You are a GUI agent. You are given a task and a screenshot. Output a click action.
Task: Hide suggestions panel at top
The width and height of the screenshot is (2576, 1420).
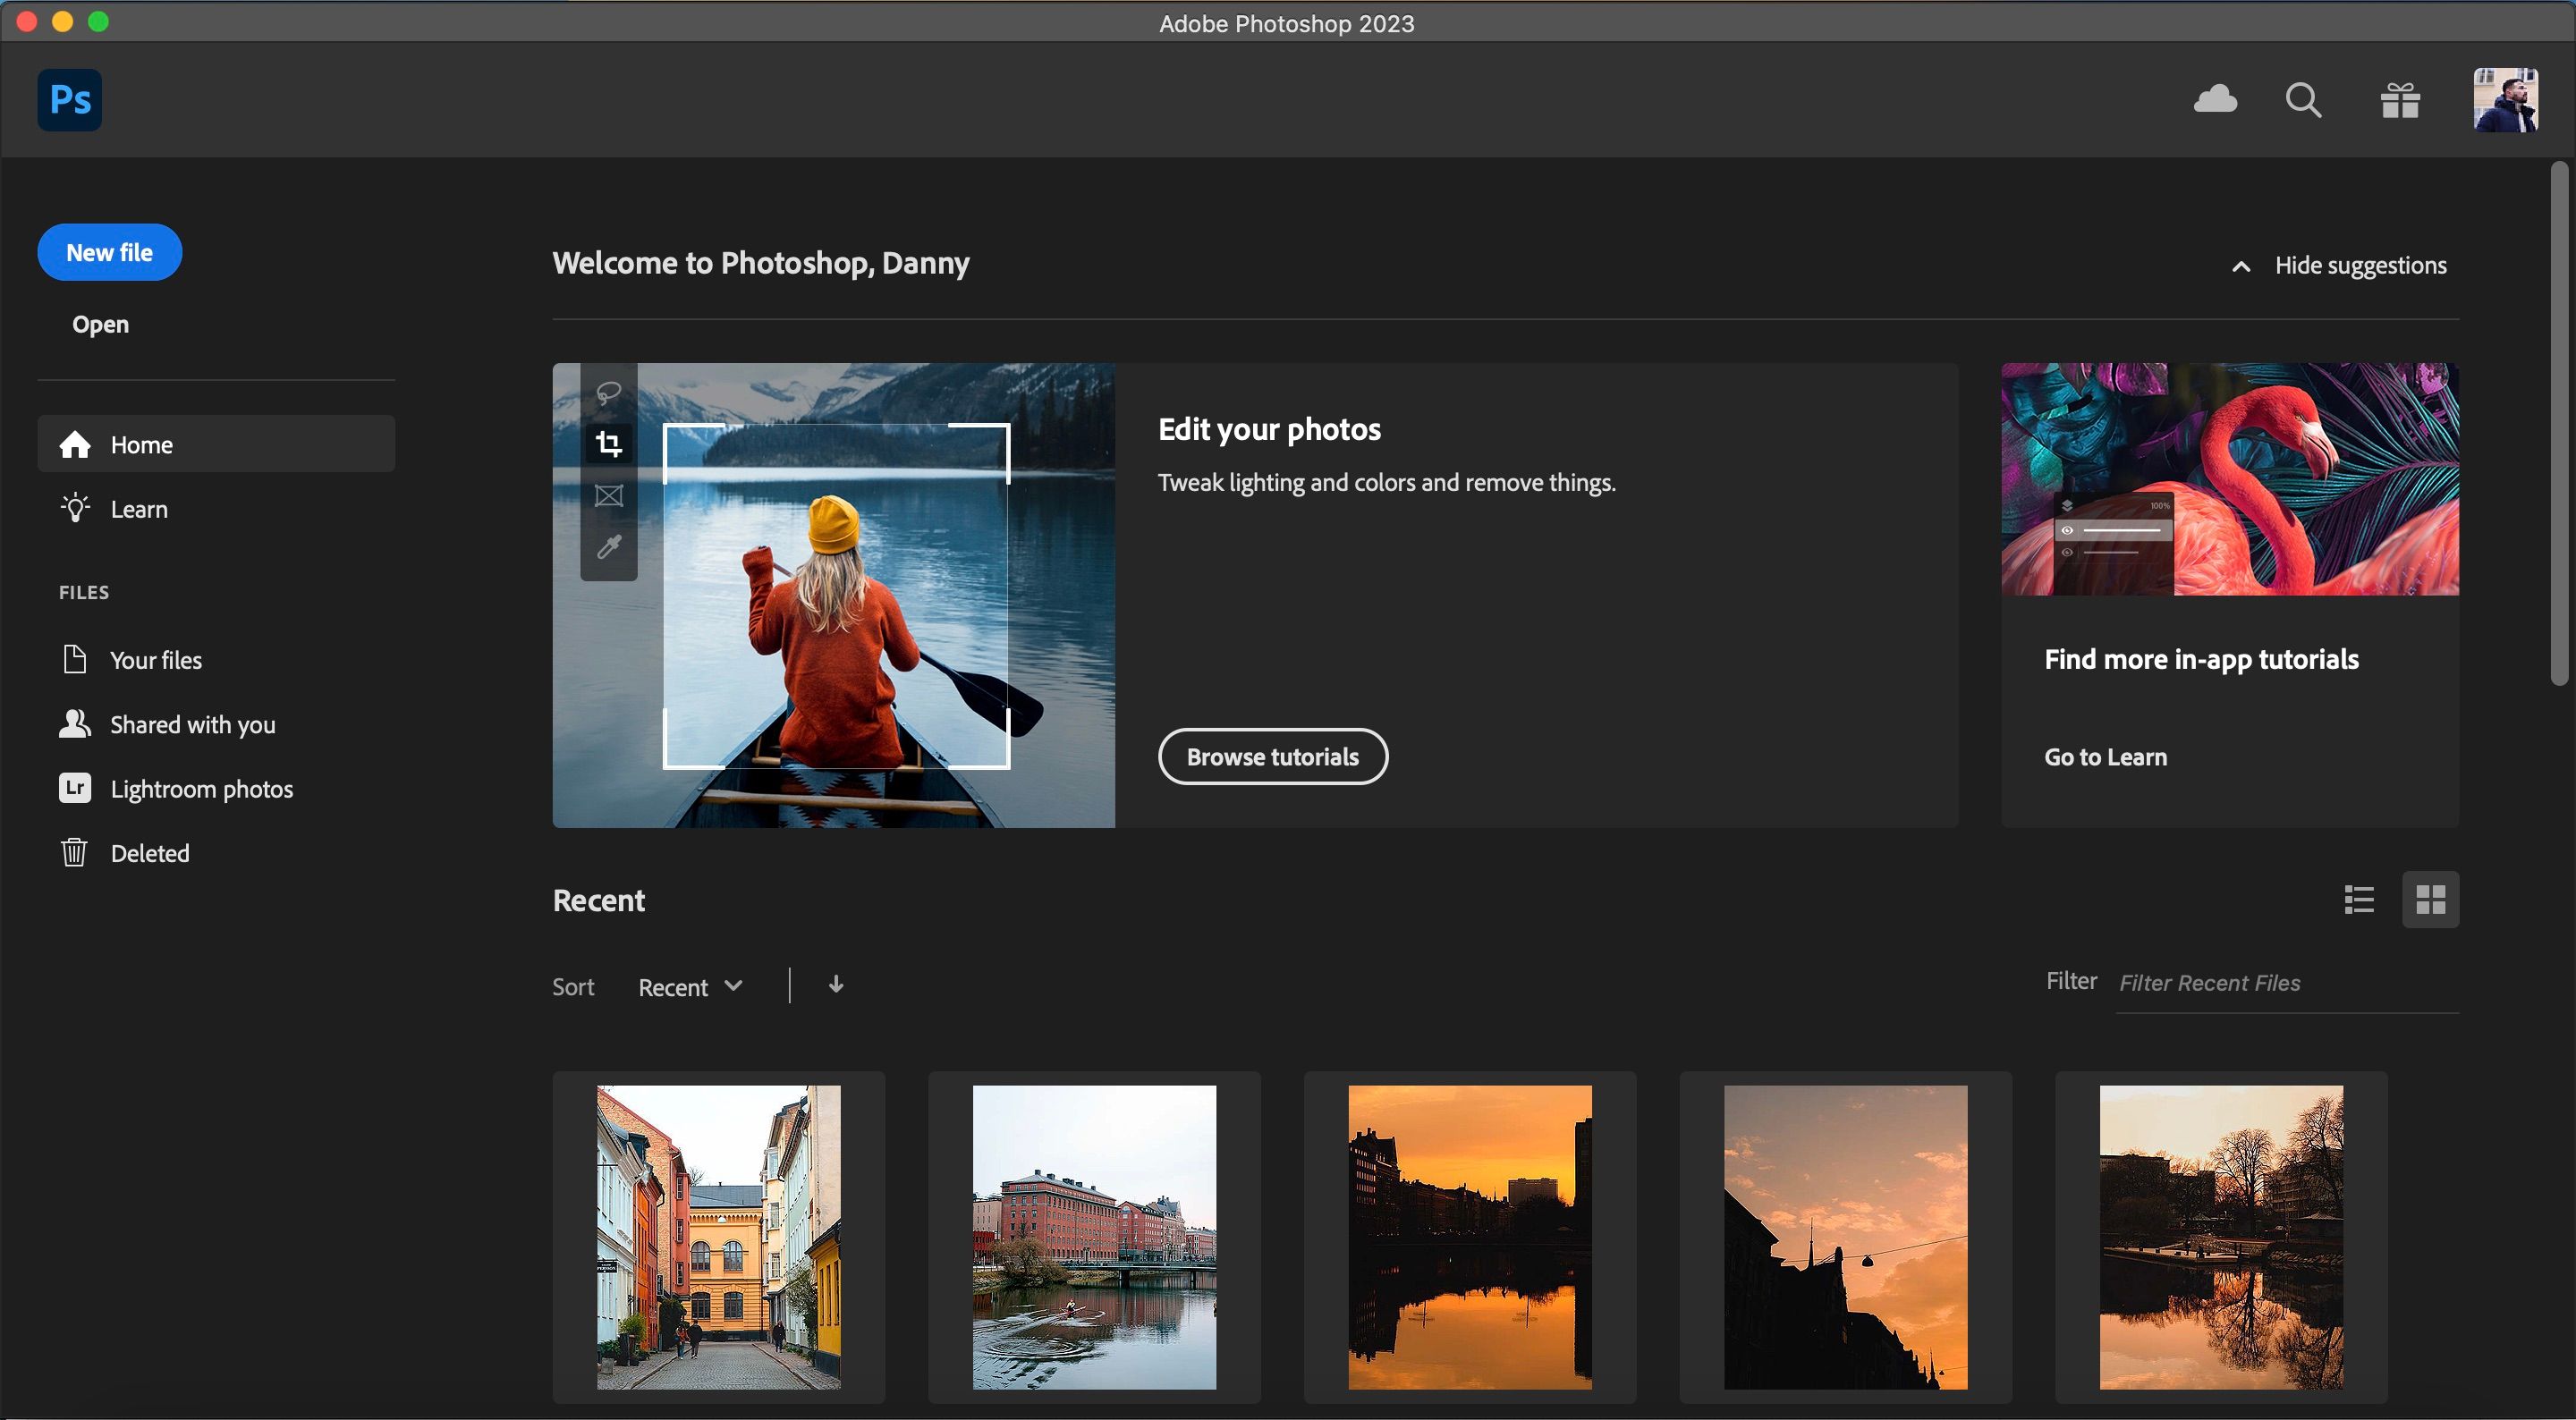[2336, 264]
